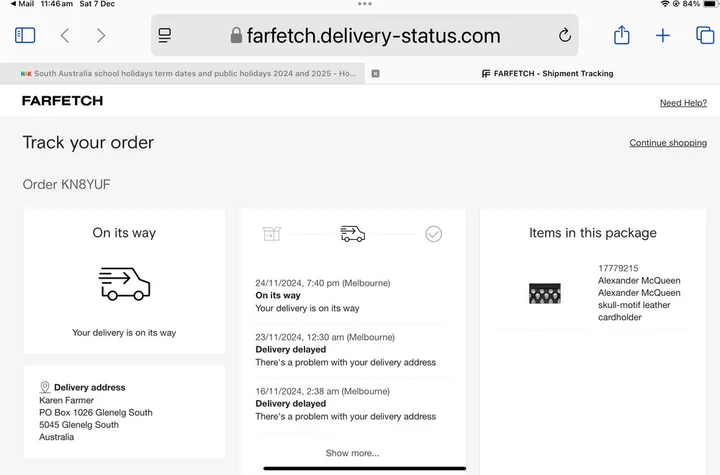The height and width of the screenshot is (475, 720).
Task: Return to Mail app via status bar
Action: (22, 4)
